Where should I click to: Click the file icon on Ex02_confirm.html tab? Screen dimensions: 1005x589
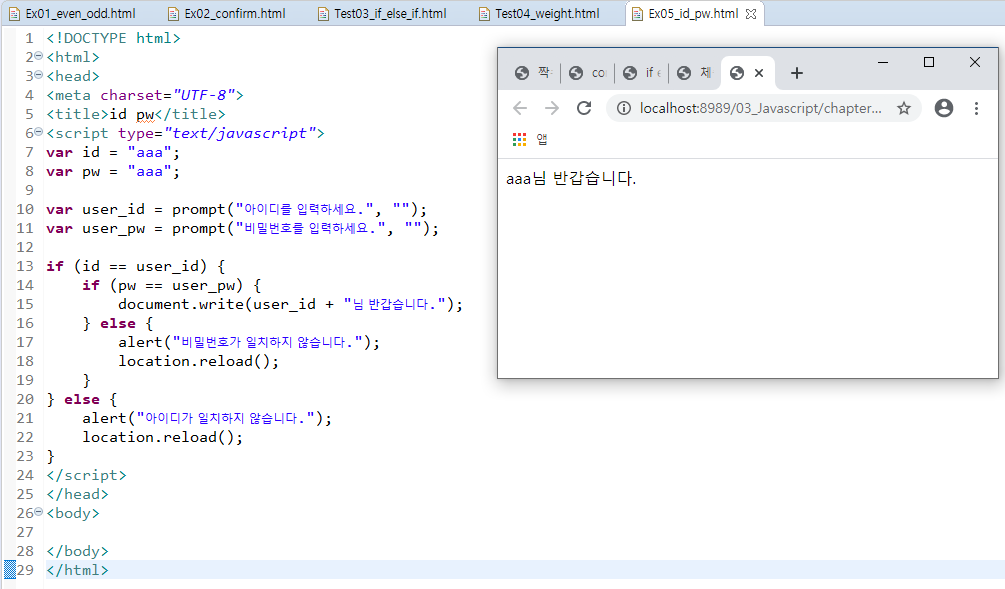[173, 14]
